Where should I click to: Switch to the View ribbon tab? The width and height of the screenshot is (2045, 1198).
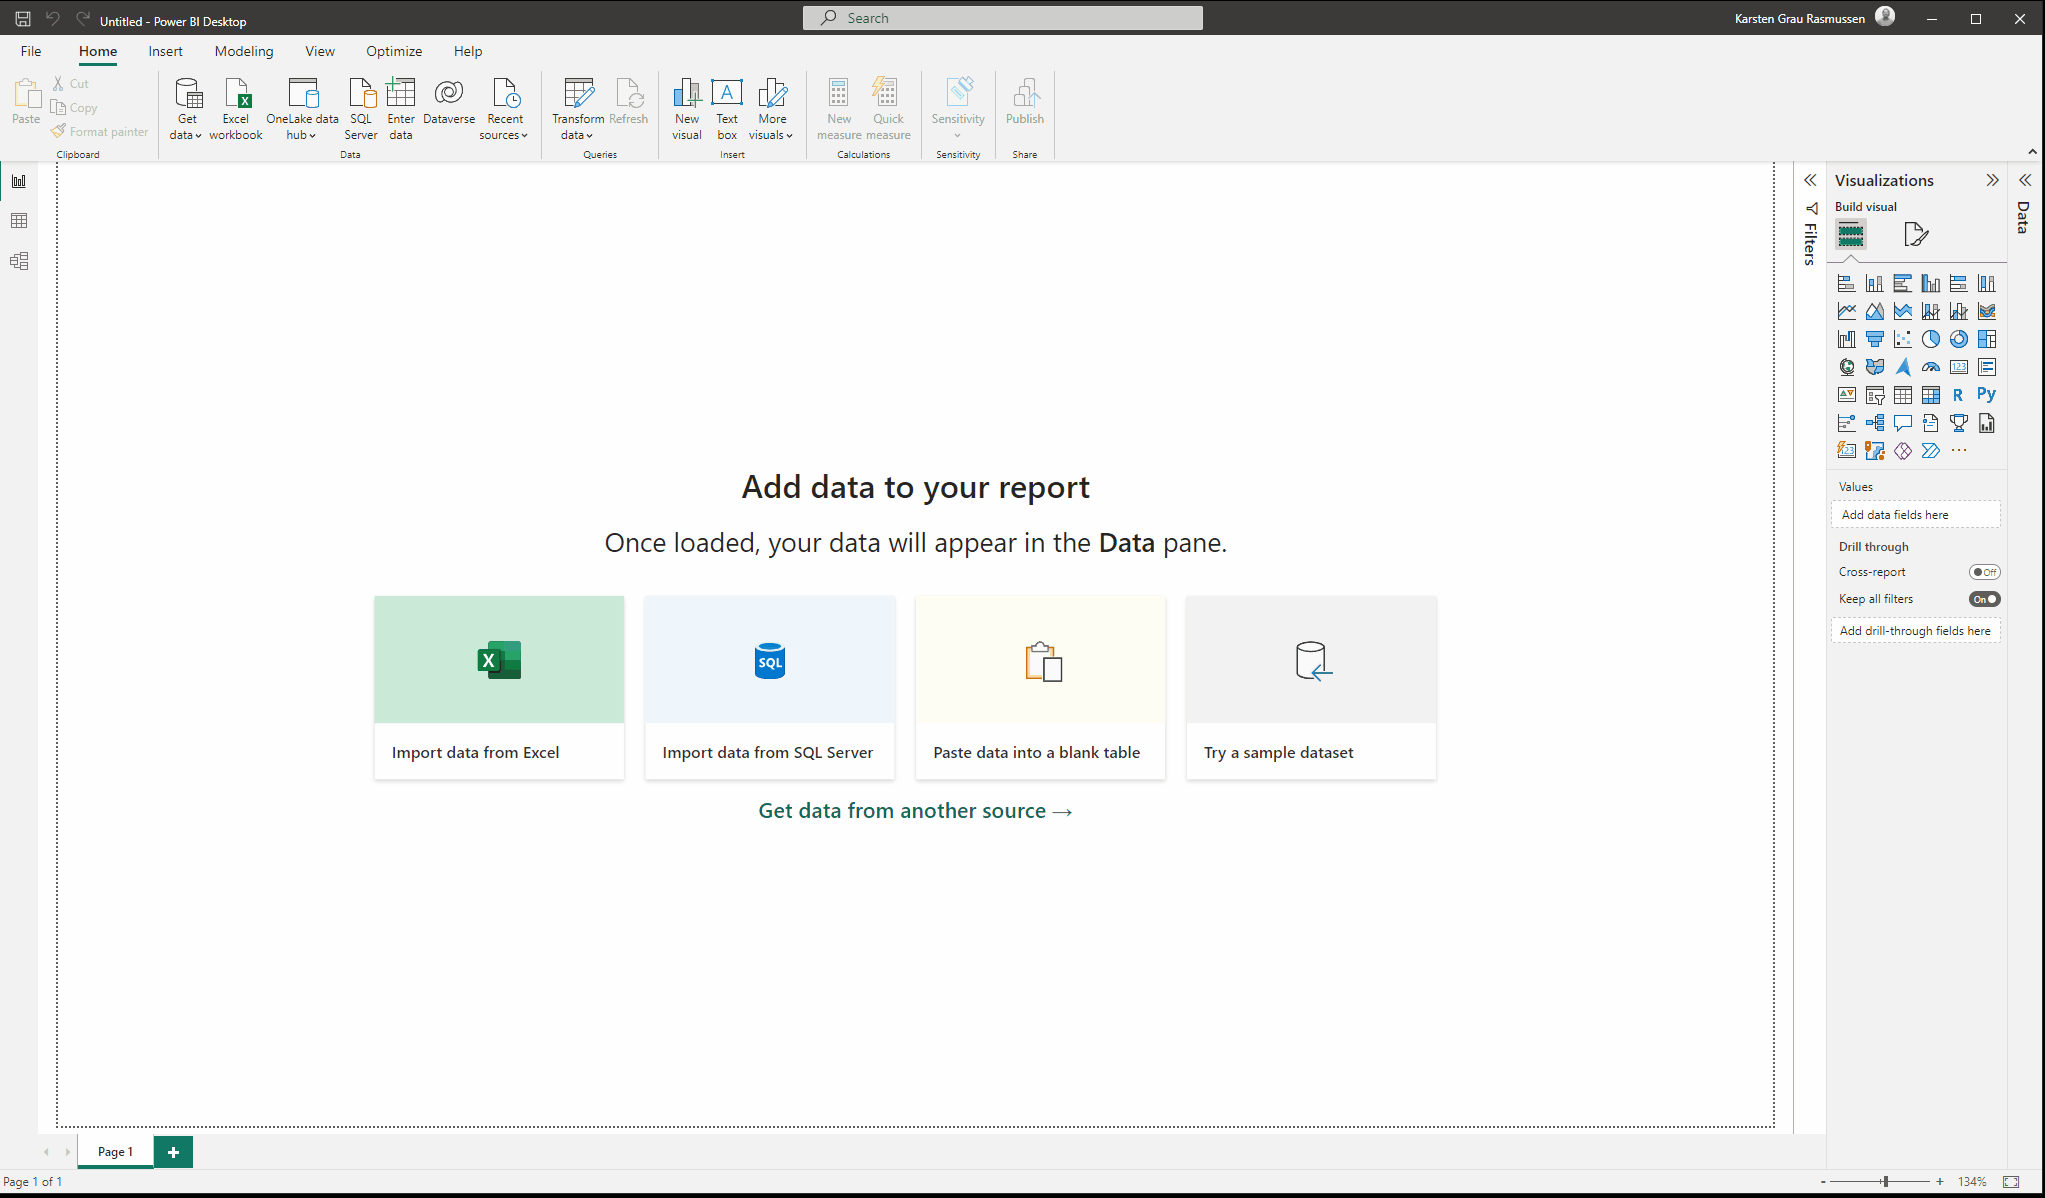click(320, 51)
